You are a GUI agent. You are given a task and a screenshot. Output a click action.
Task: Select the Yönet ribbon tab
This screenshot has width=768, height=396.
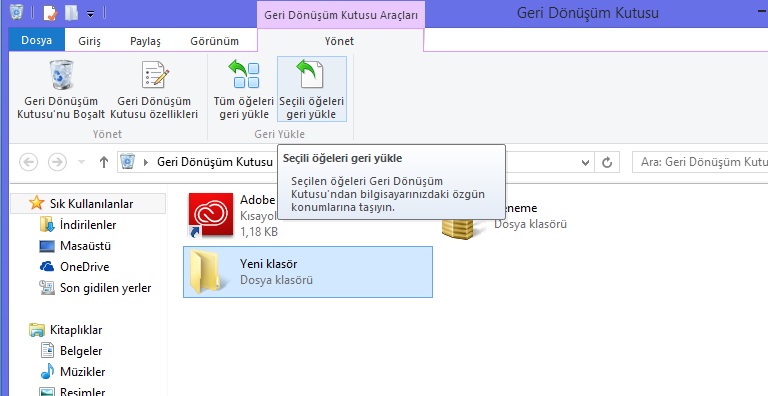point(339,41)
